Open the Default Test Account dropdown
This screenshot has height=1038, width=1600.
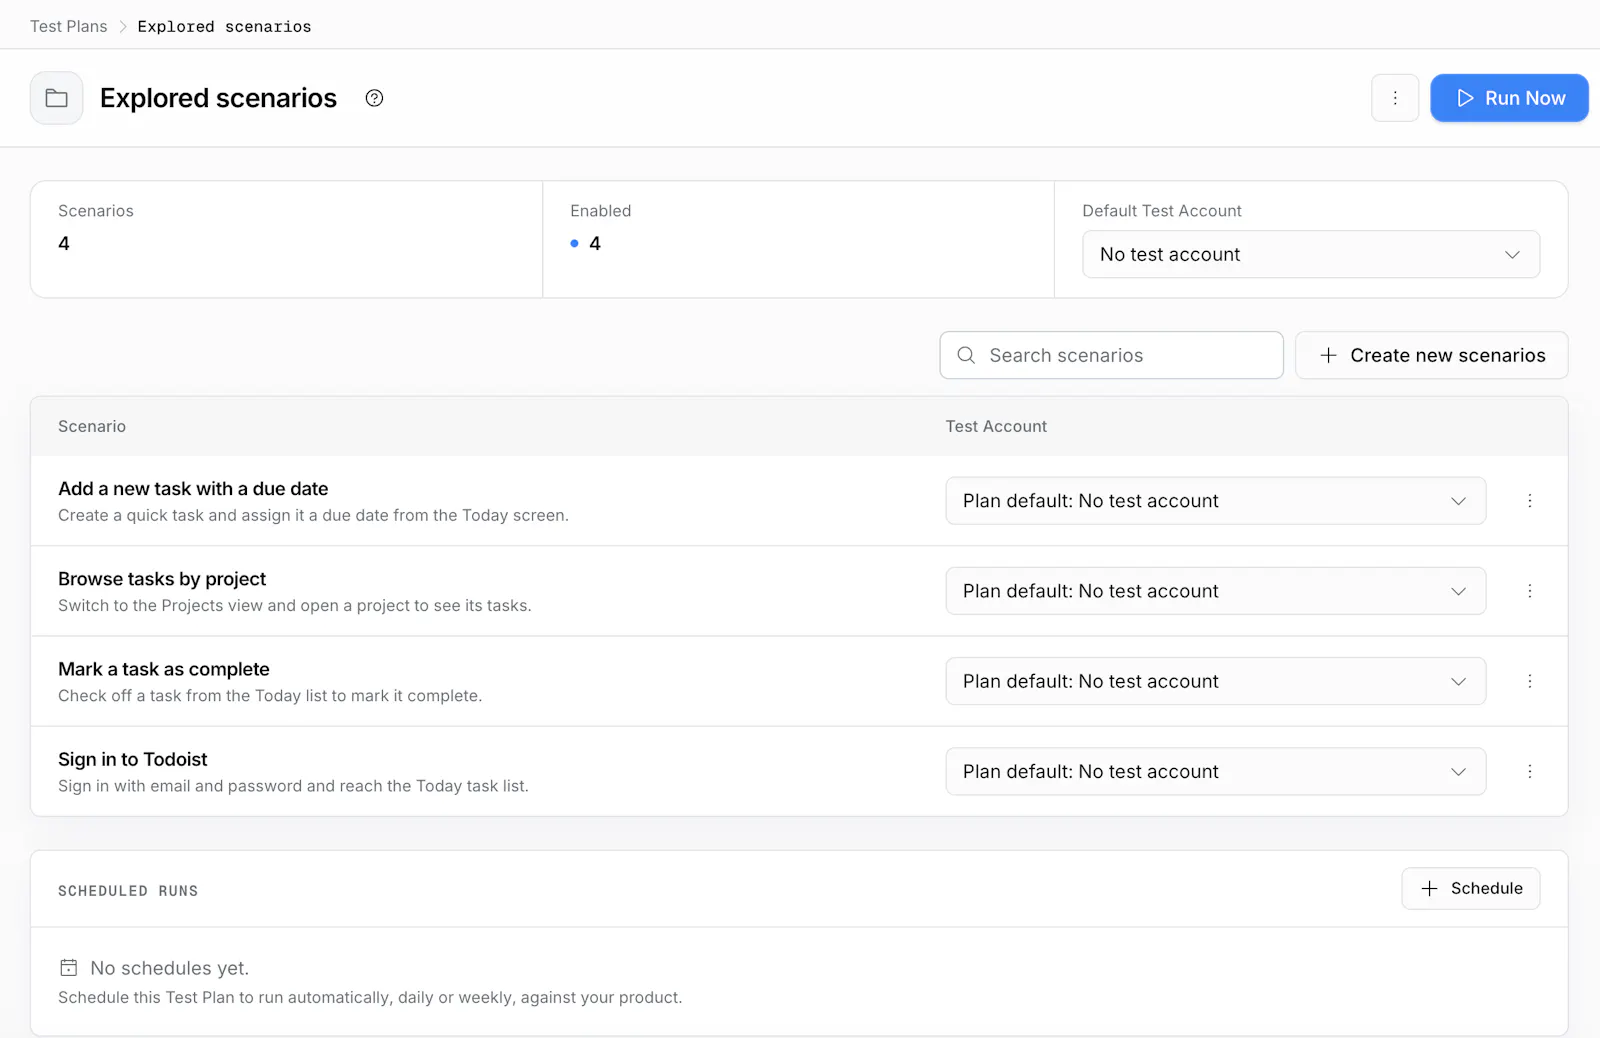(x=1311, y=254)
